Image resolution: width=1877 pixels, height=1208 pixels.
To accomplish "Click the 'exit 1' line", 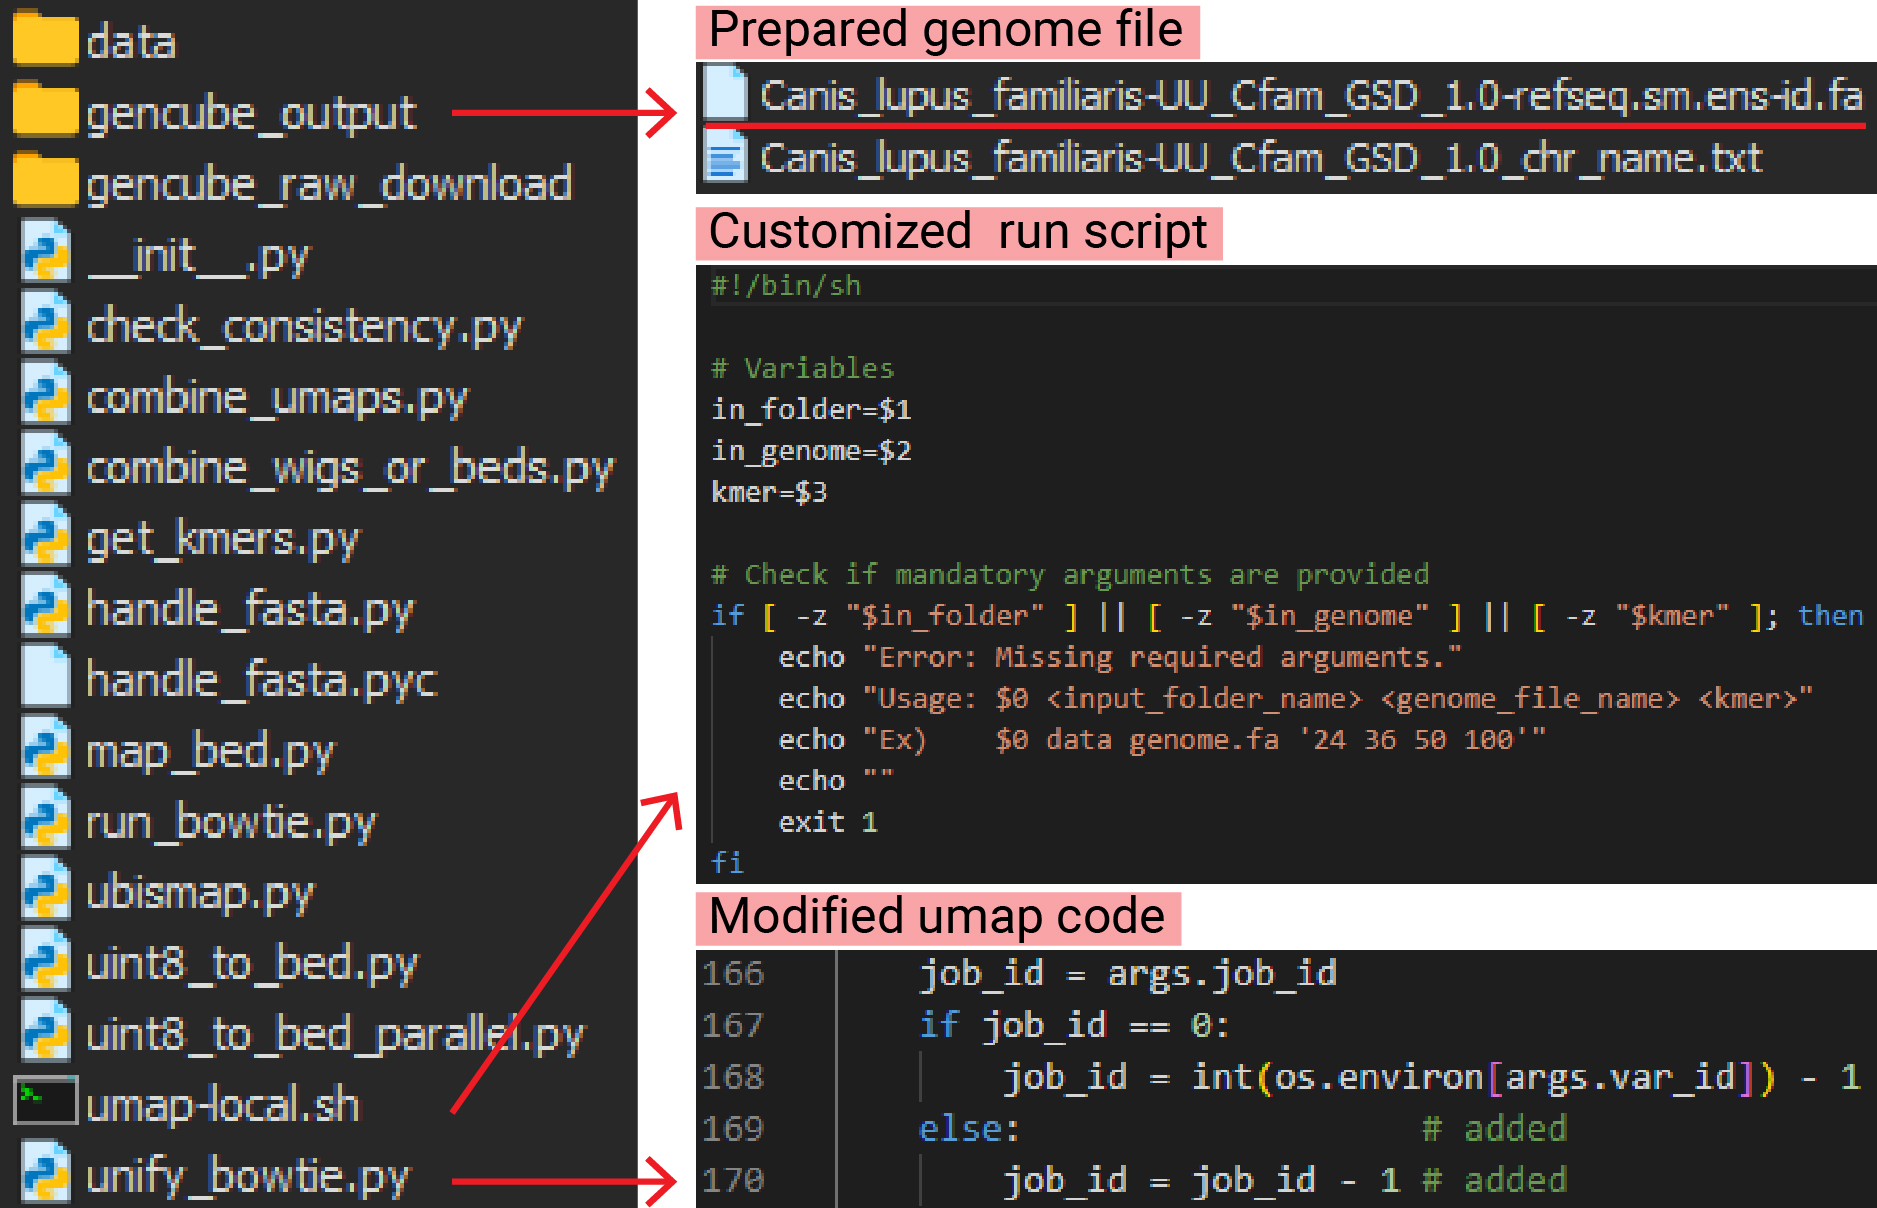I will [828, 822].
